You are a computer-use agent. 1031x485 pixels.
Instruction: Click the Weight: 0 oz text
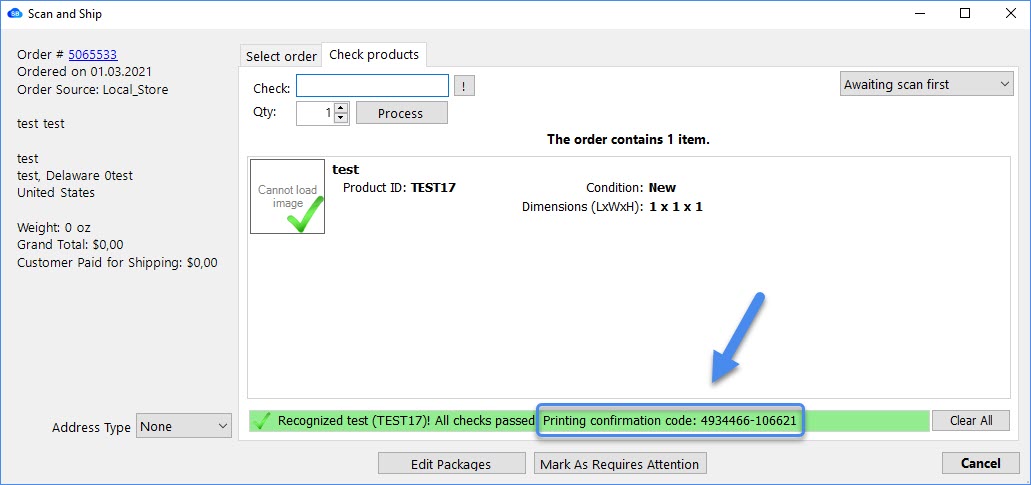(54, 227)
